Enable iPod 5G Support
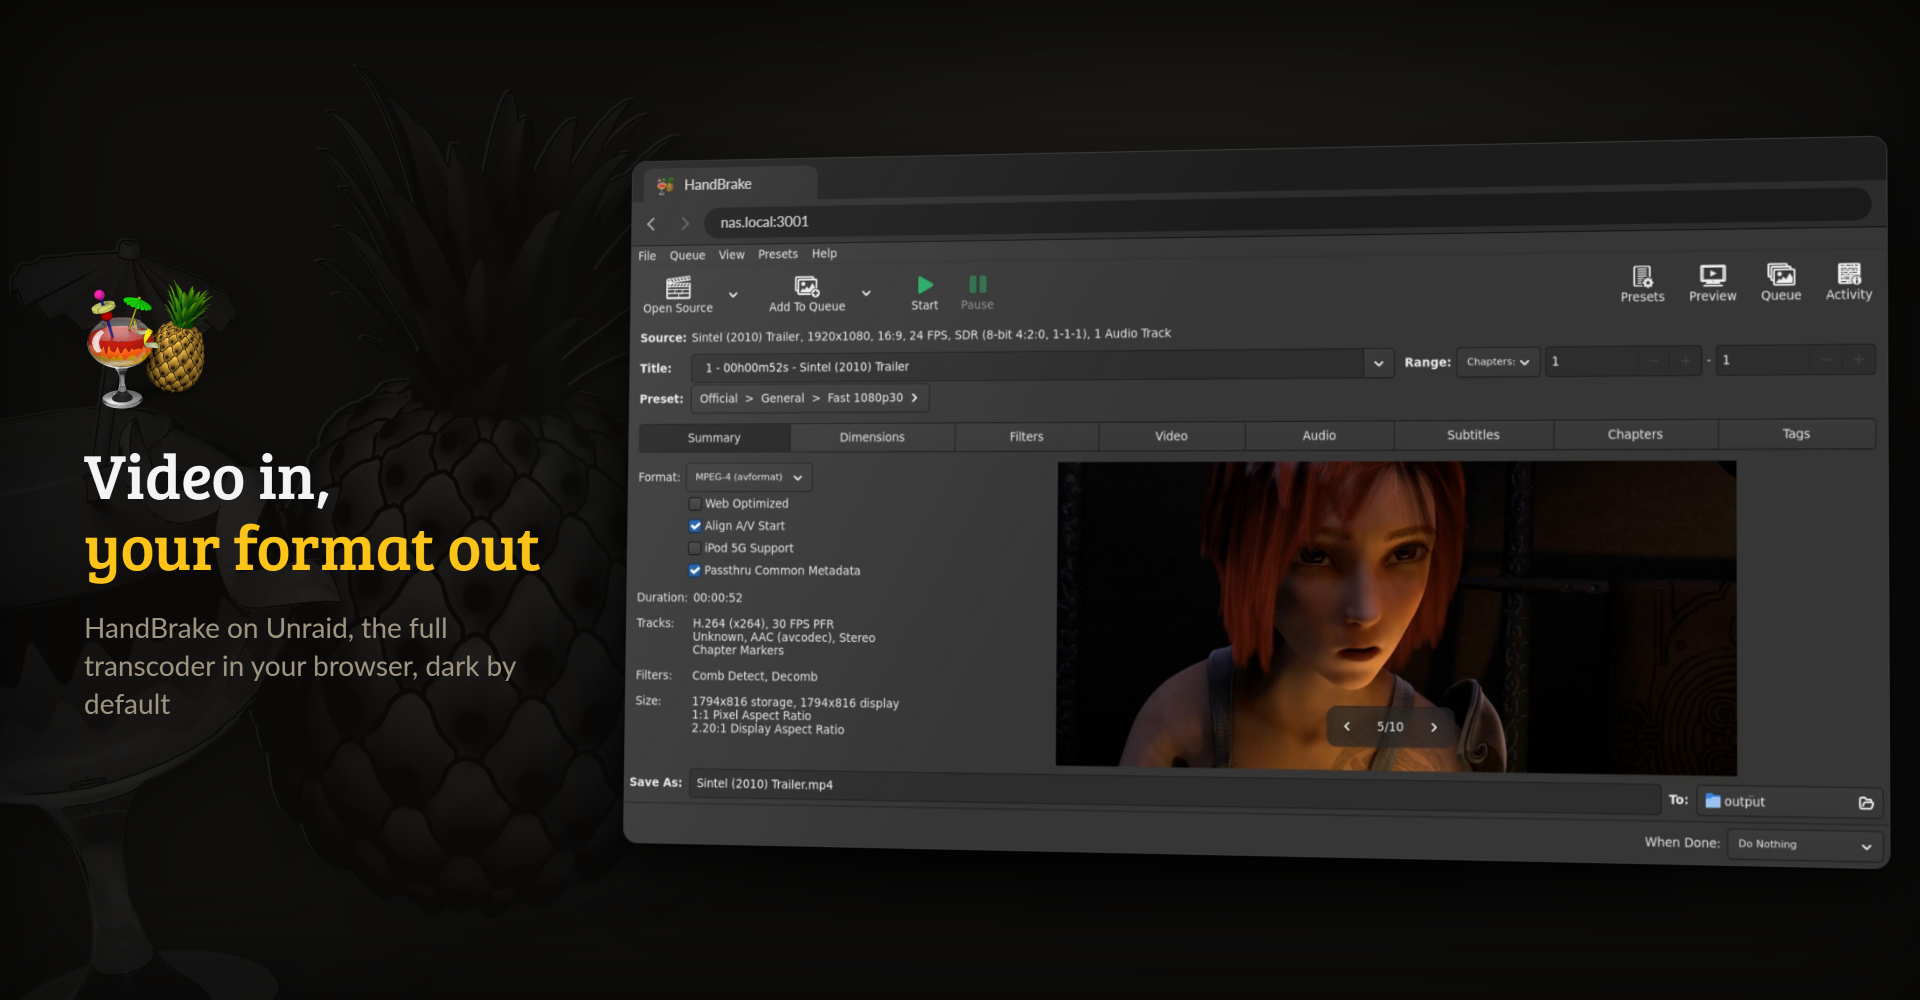The height and width of the screenshot is (1000, 1920). click(x=695, y=548)
